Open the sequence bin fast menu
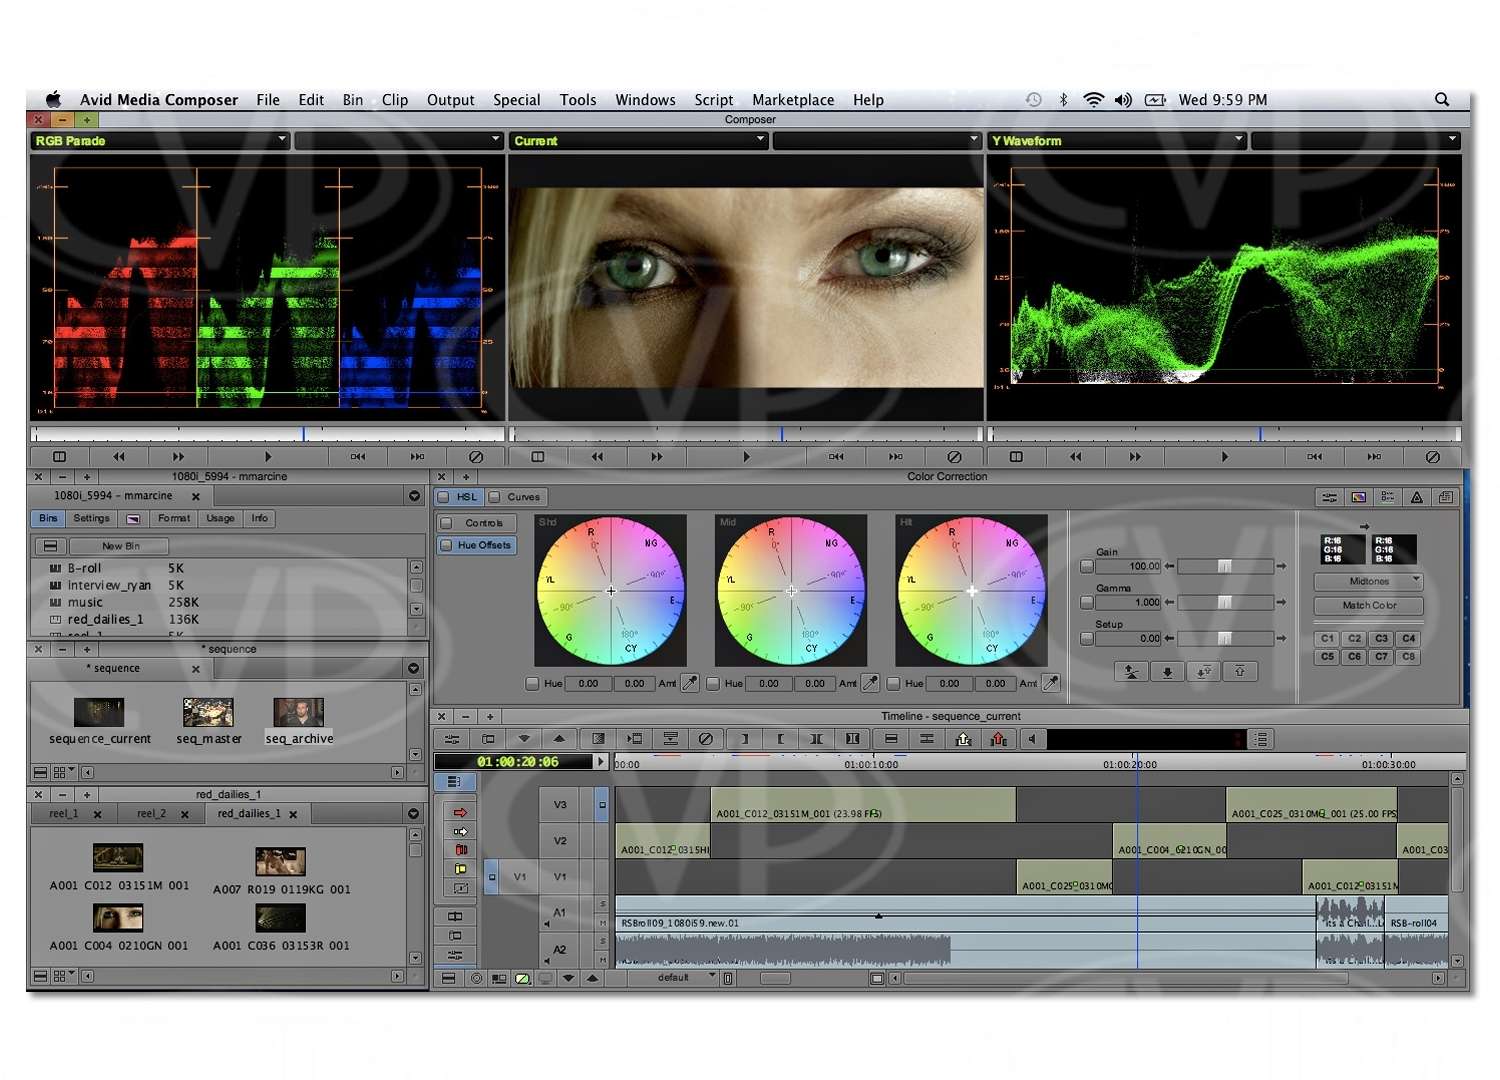Screen dimensions: 1500x1080 click(x=414, y=668)
